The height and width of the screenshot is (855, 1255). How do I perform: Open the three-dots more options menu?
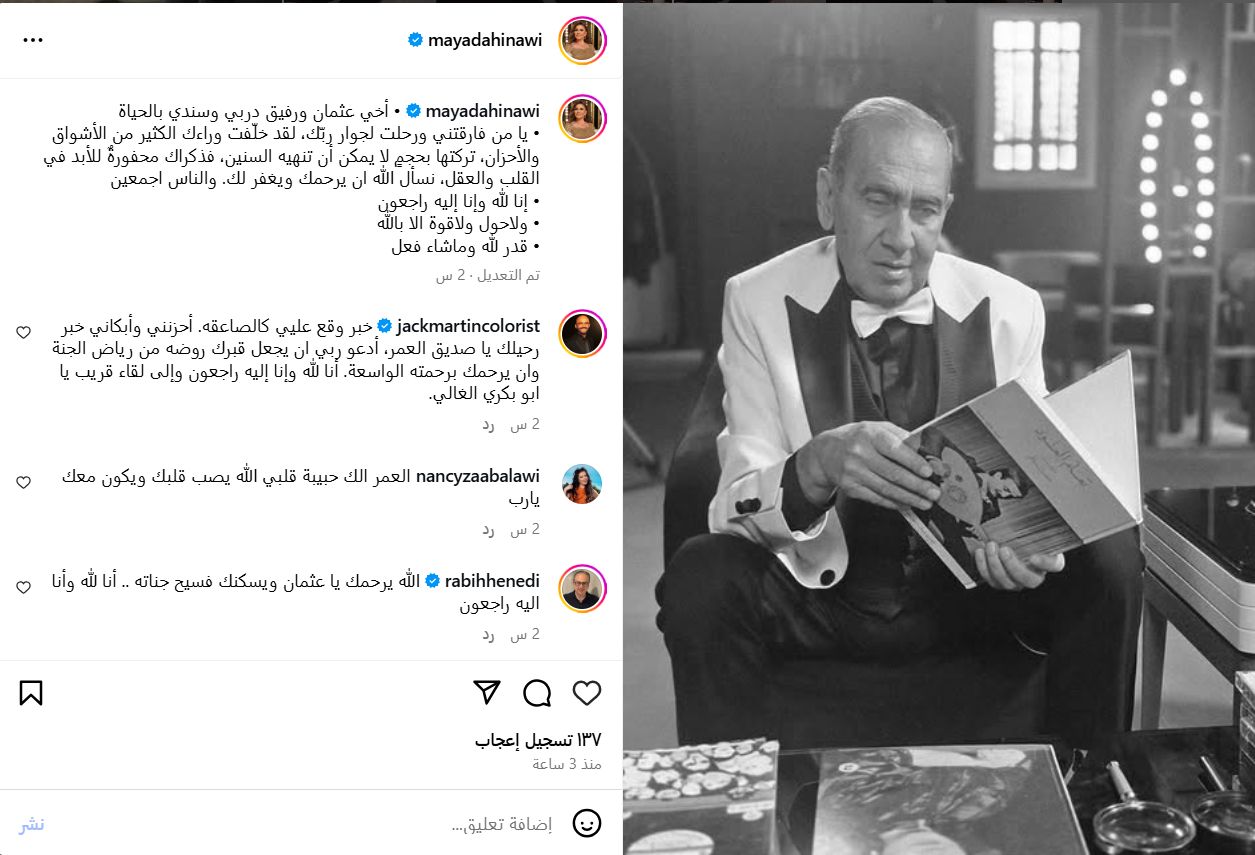click(x=33, y=40)
